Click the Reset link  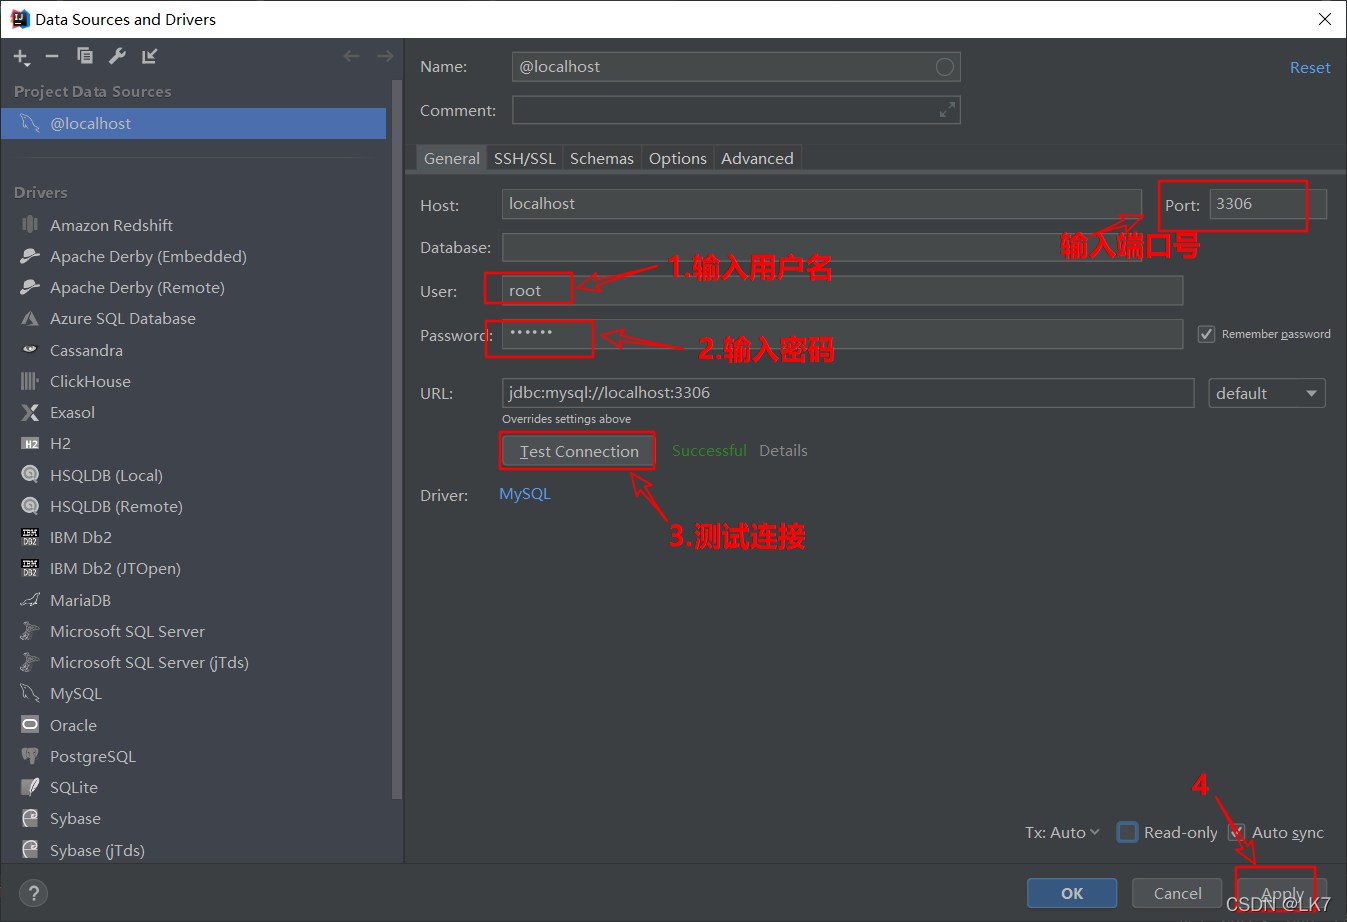point(1310,67)
